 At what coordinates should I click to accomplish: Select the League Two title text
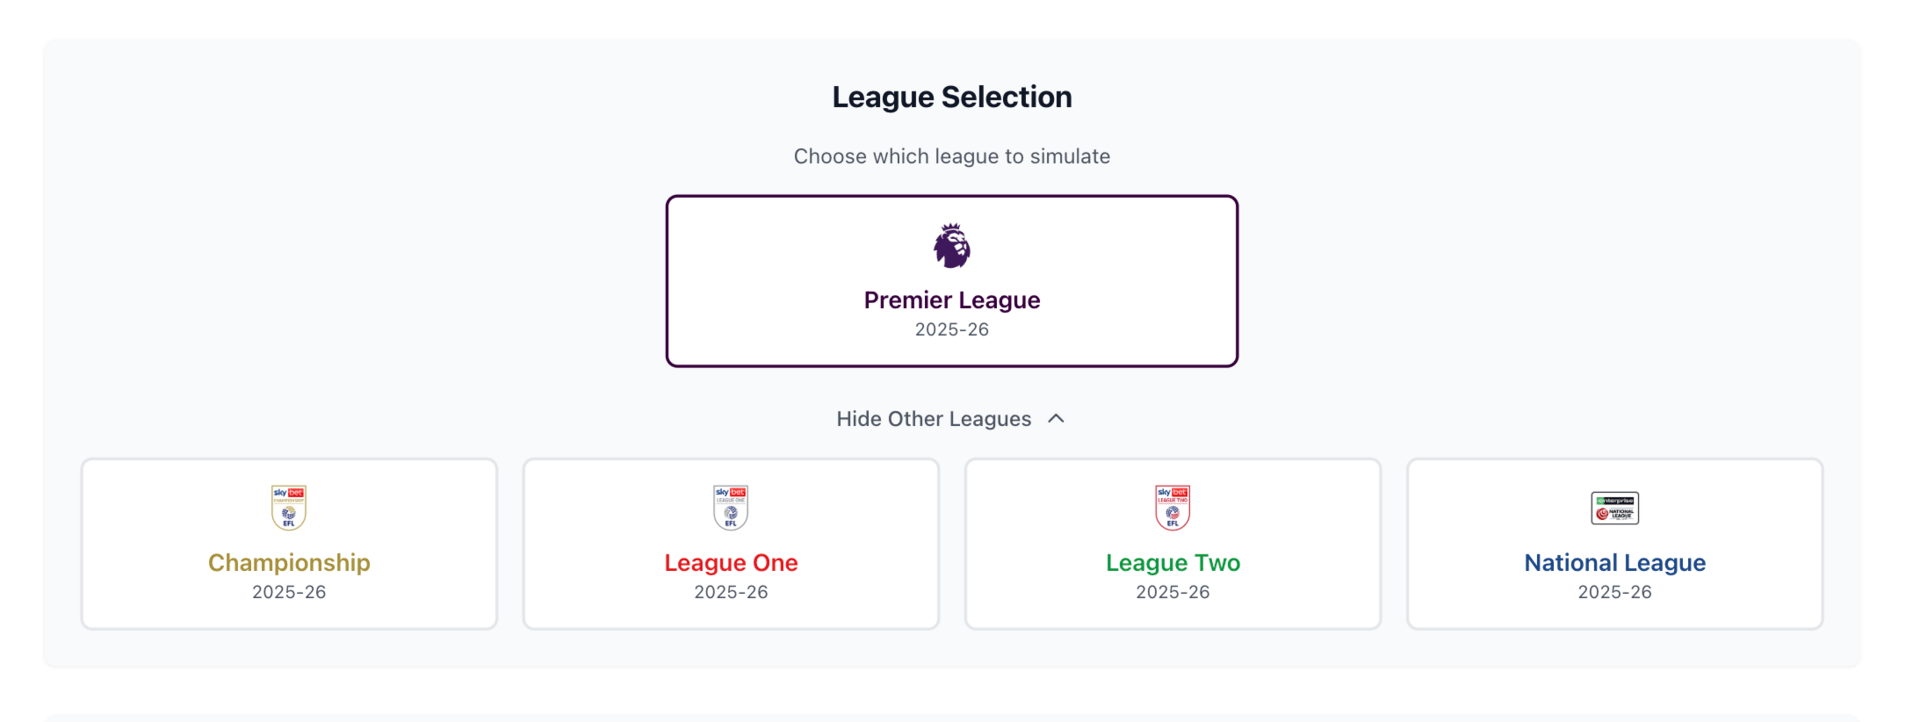coord(1173,563)
